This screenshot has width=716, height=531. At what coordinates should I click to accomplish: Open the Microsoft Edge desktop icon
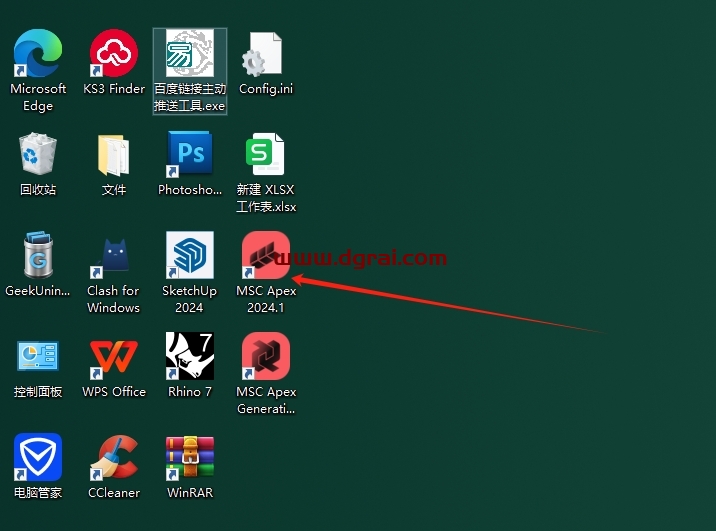[38, 53]
